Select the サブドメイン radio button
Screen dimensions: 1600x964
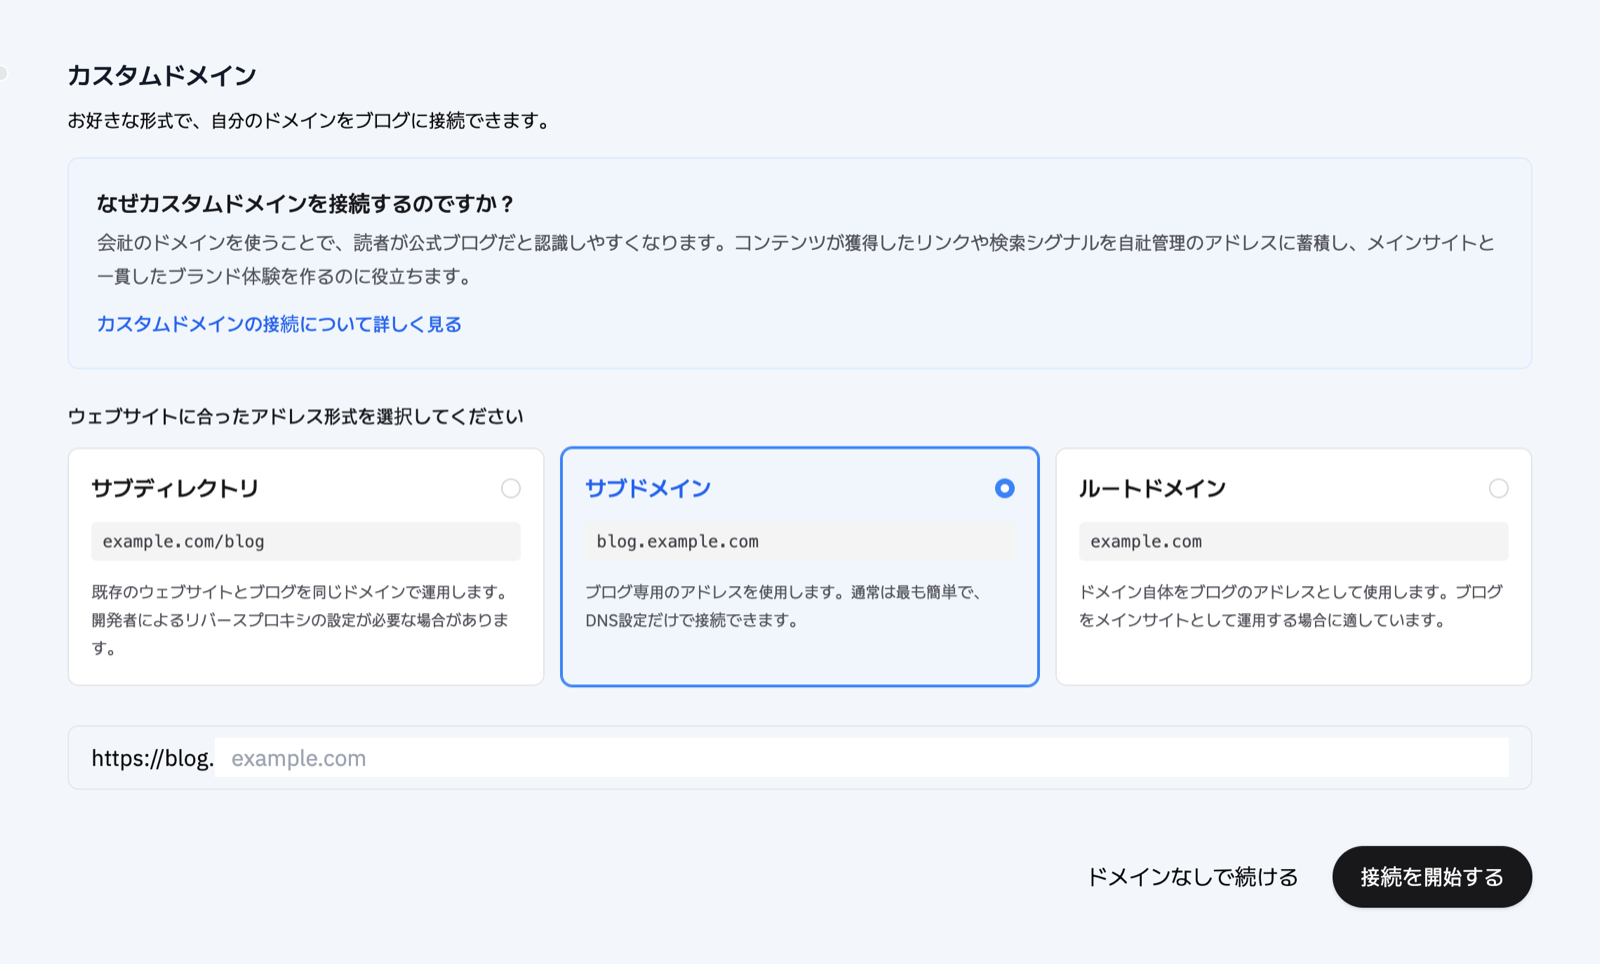1005,488
